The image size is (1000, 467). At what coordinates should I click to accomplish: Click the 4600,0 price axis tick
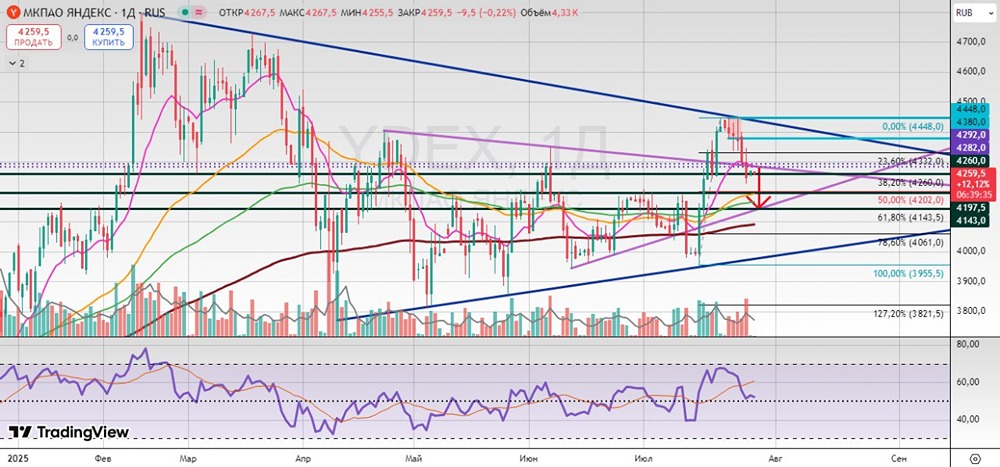pos(971,71)
